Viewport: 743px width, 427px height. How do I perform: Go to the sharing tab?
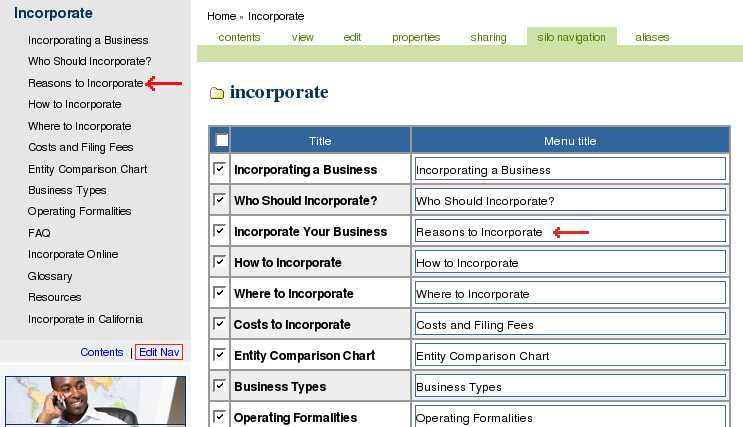pos(488,37)
